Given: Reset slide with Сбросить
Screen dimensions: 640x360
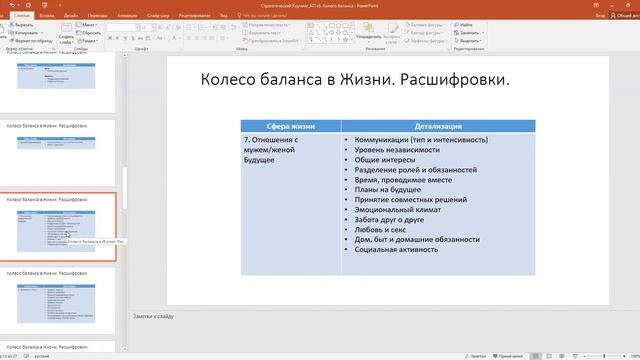Looking at the screenshot, I should pos(89,33).
